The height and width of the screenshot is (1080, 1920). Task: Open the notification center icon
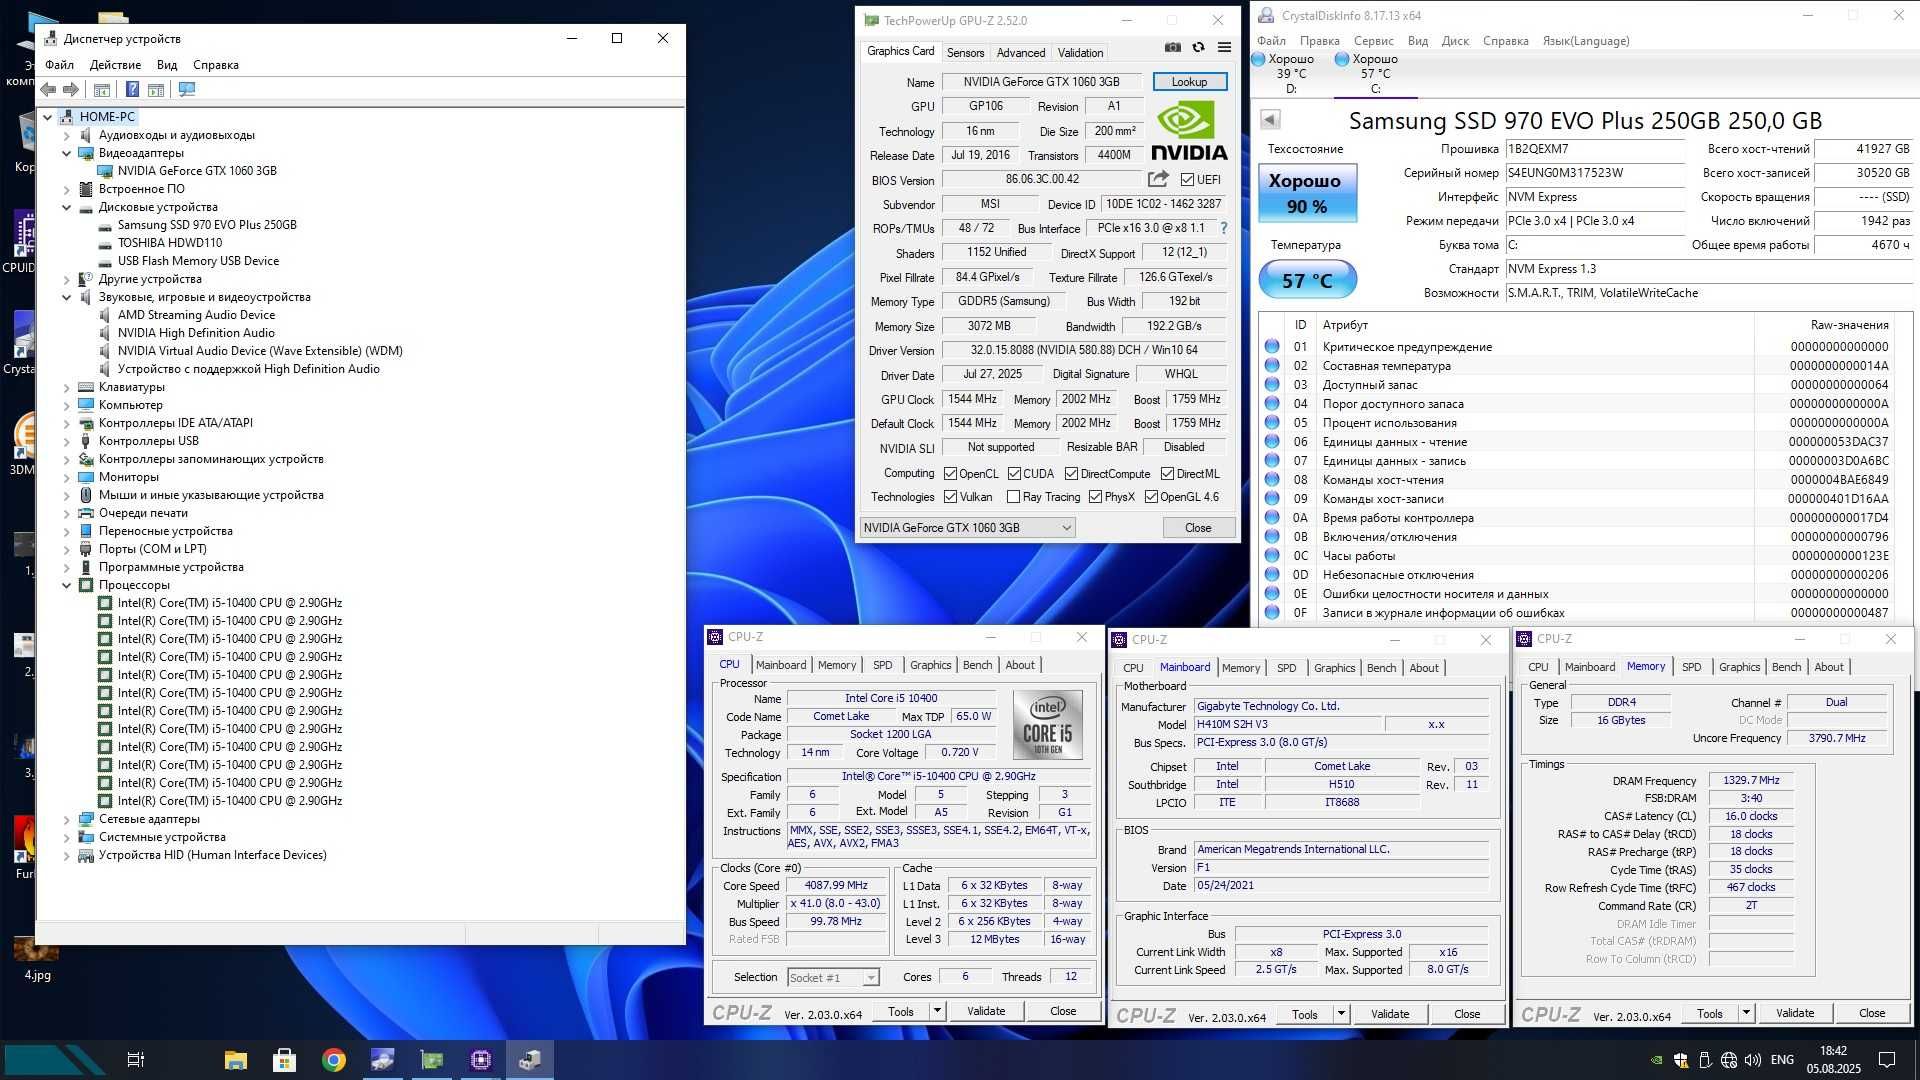pos(1887,1060)
